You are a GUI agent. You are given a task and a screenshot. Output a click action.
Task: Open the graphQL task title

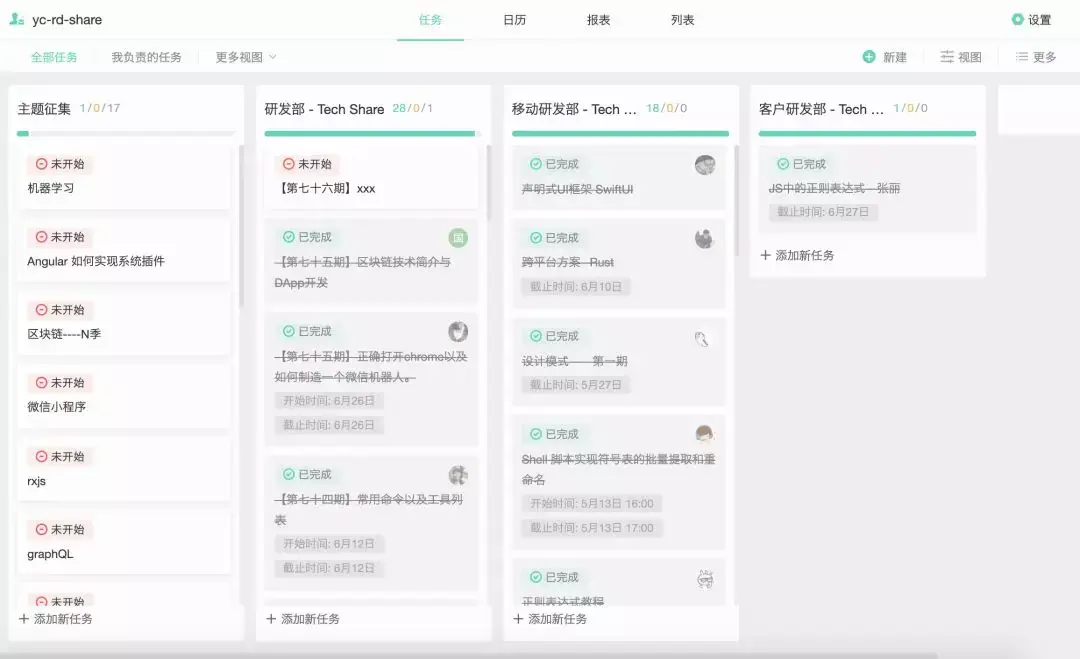pos(50,554)
